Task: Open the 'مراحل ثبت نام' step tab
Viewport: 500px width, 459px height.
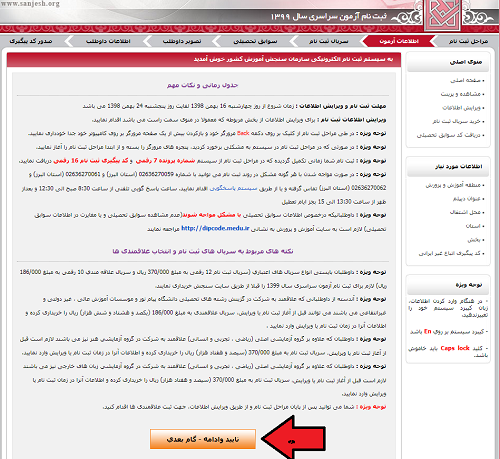Action: pyautogui.click(x=468, y=41)
